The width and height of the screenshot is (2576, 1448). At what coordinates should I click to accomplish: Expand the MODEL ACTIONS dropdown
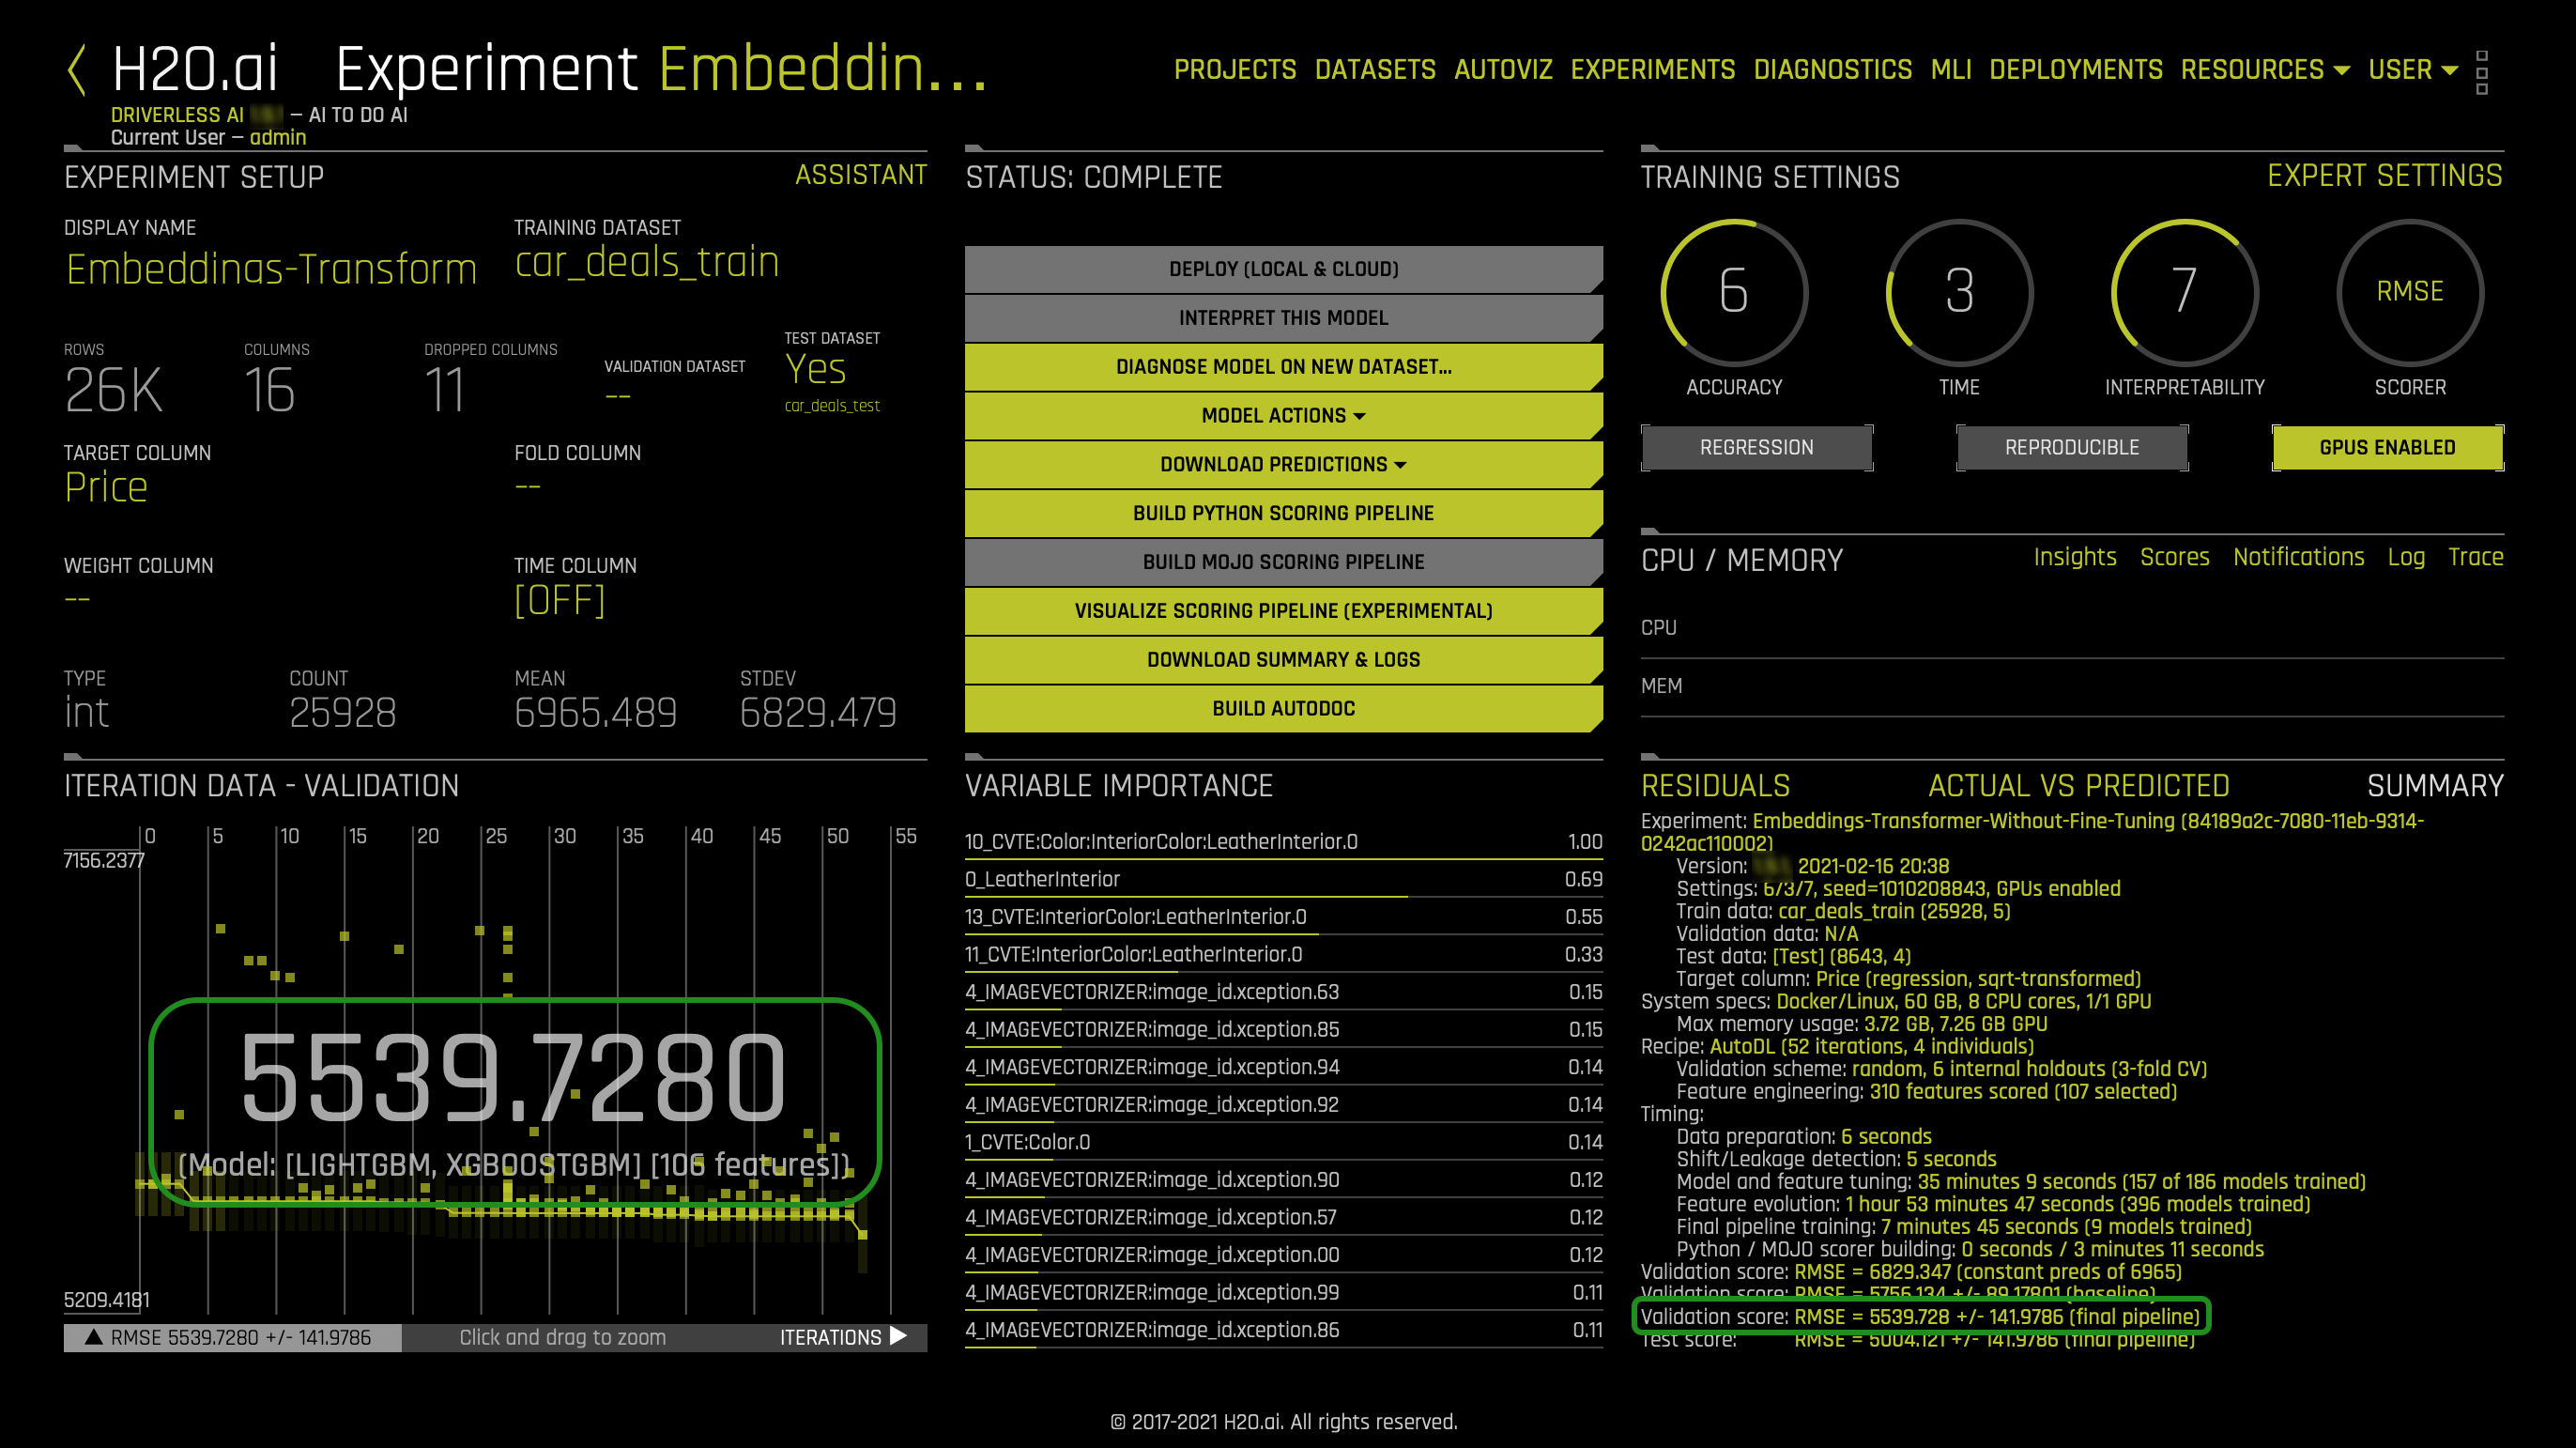tap(1280, 416)
